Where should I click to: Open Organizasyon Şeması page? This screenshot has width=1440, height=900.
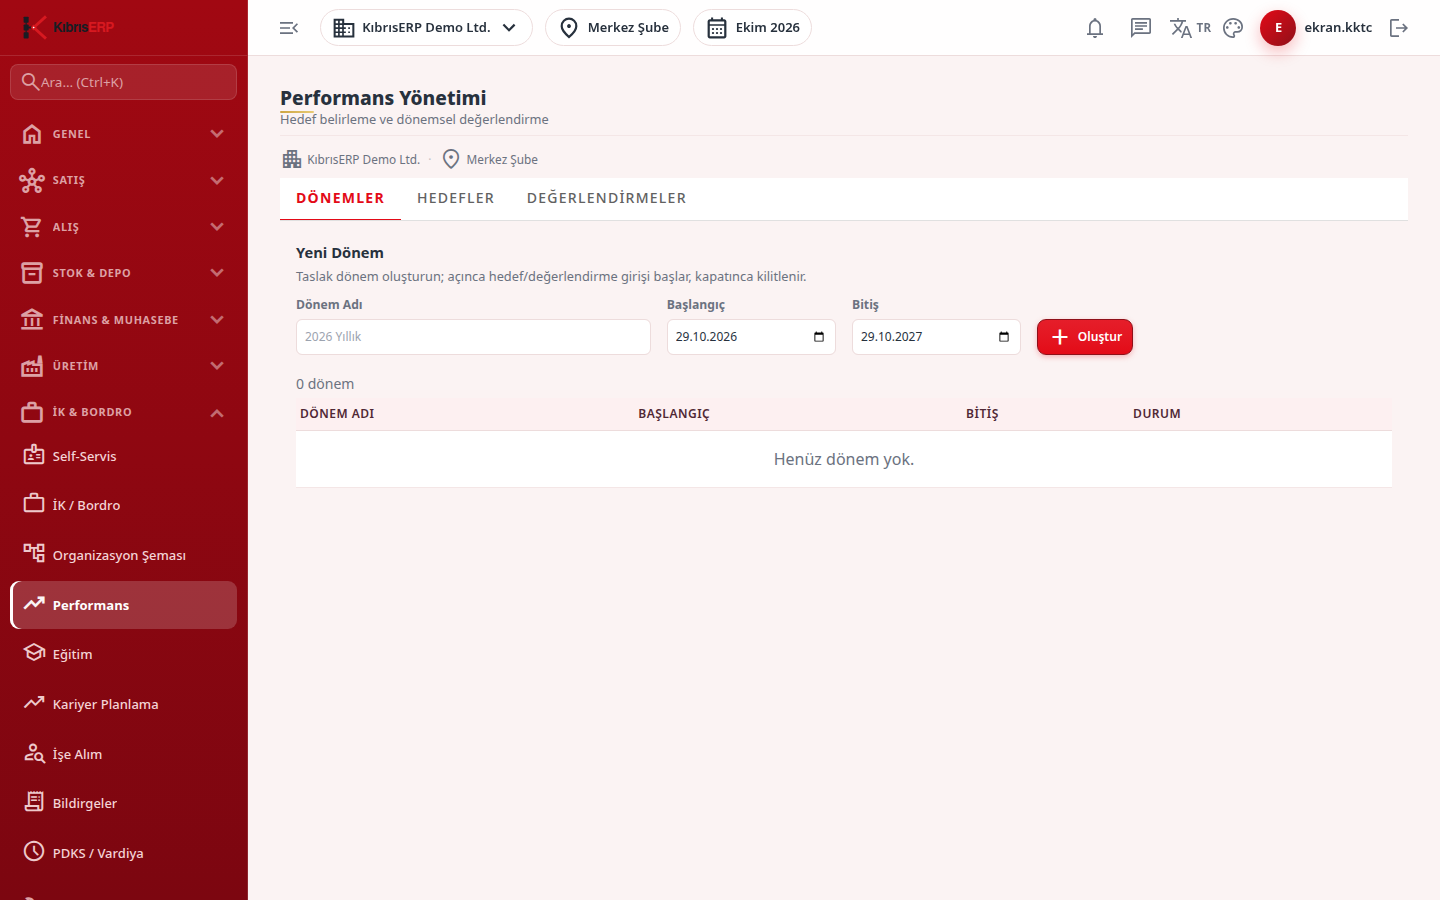pyautogui.click(x=124, y=555)
